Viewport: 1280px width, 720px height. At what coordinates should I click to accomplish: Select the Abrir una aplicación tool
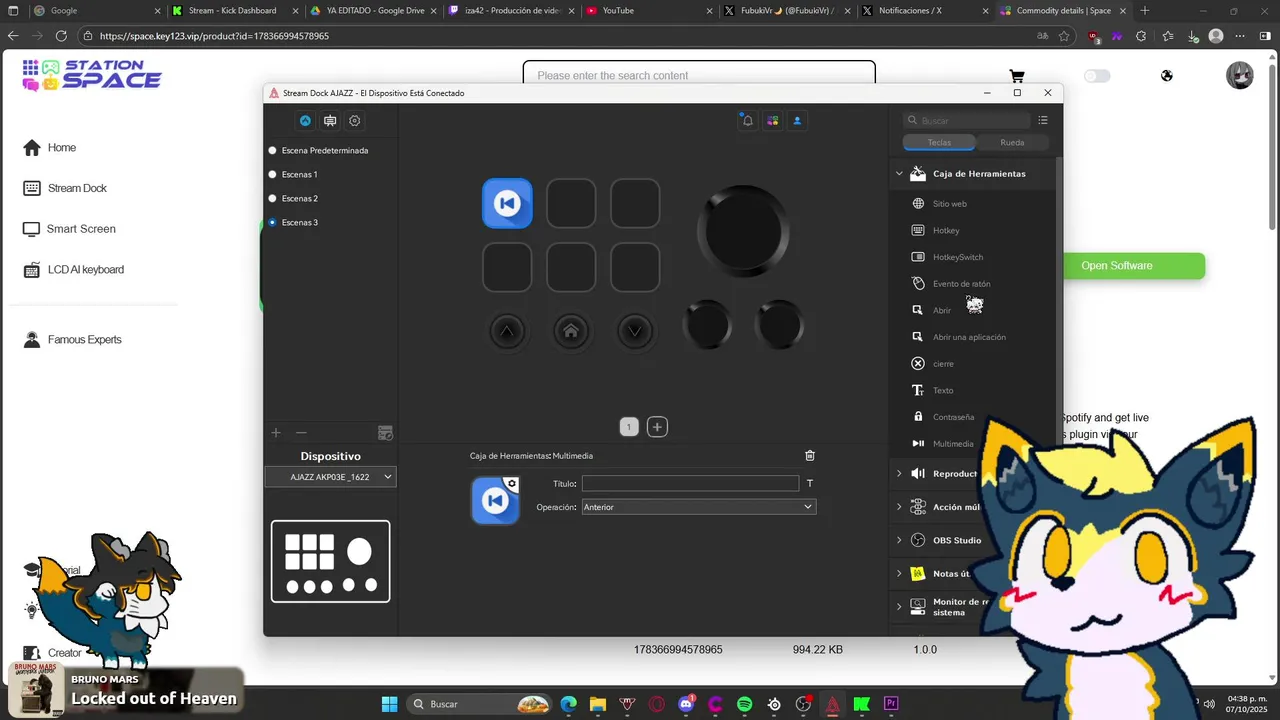coord(969,337)
